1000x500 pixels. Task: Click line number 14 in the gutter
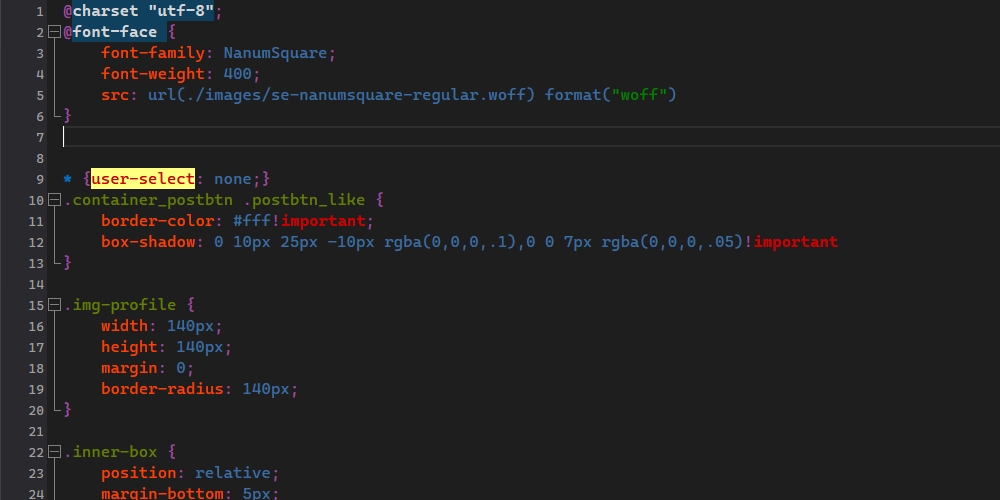pos(36,284)
